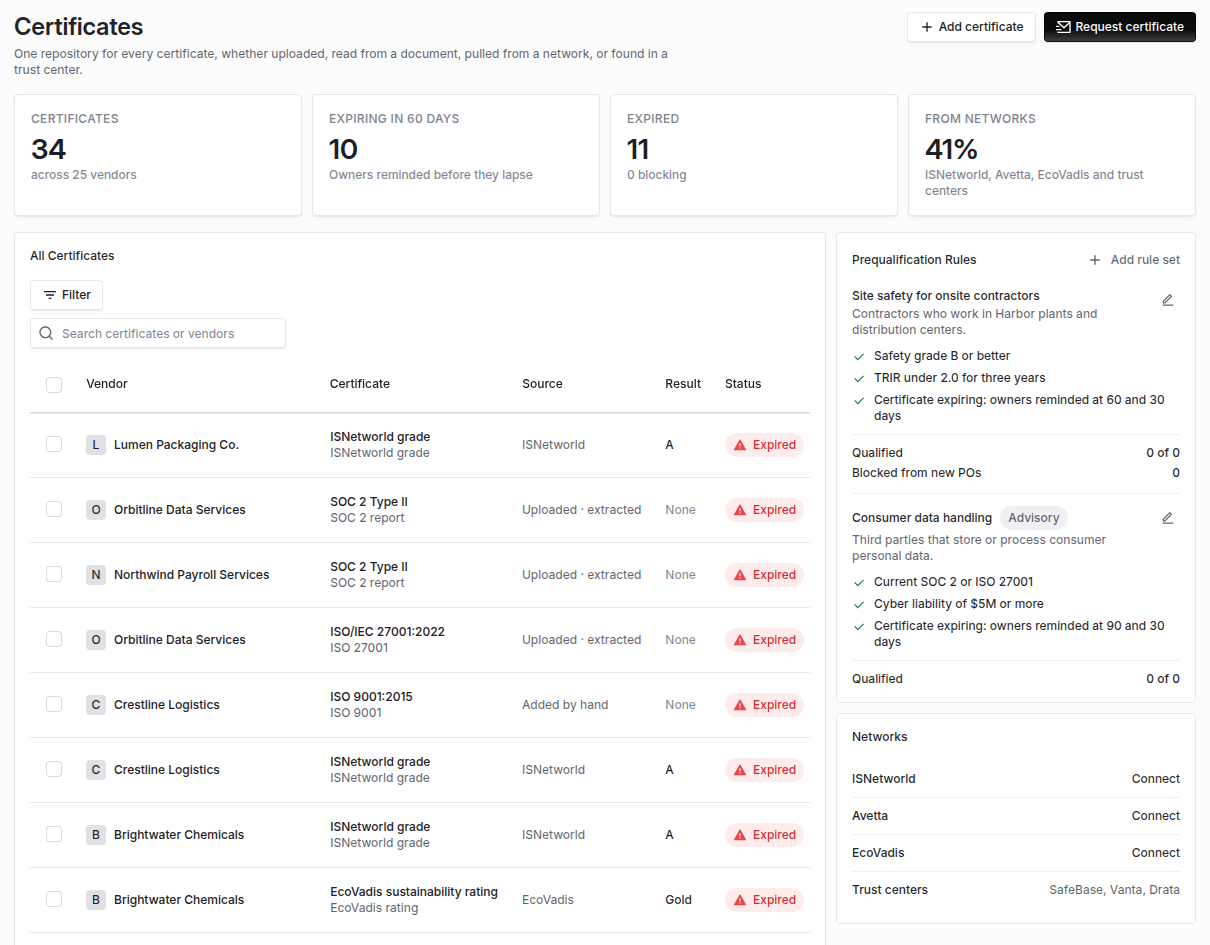Open Northwind Payroll Services vendor name

[x=191, y=575]
